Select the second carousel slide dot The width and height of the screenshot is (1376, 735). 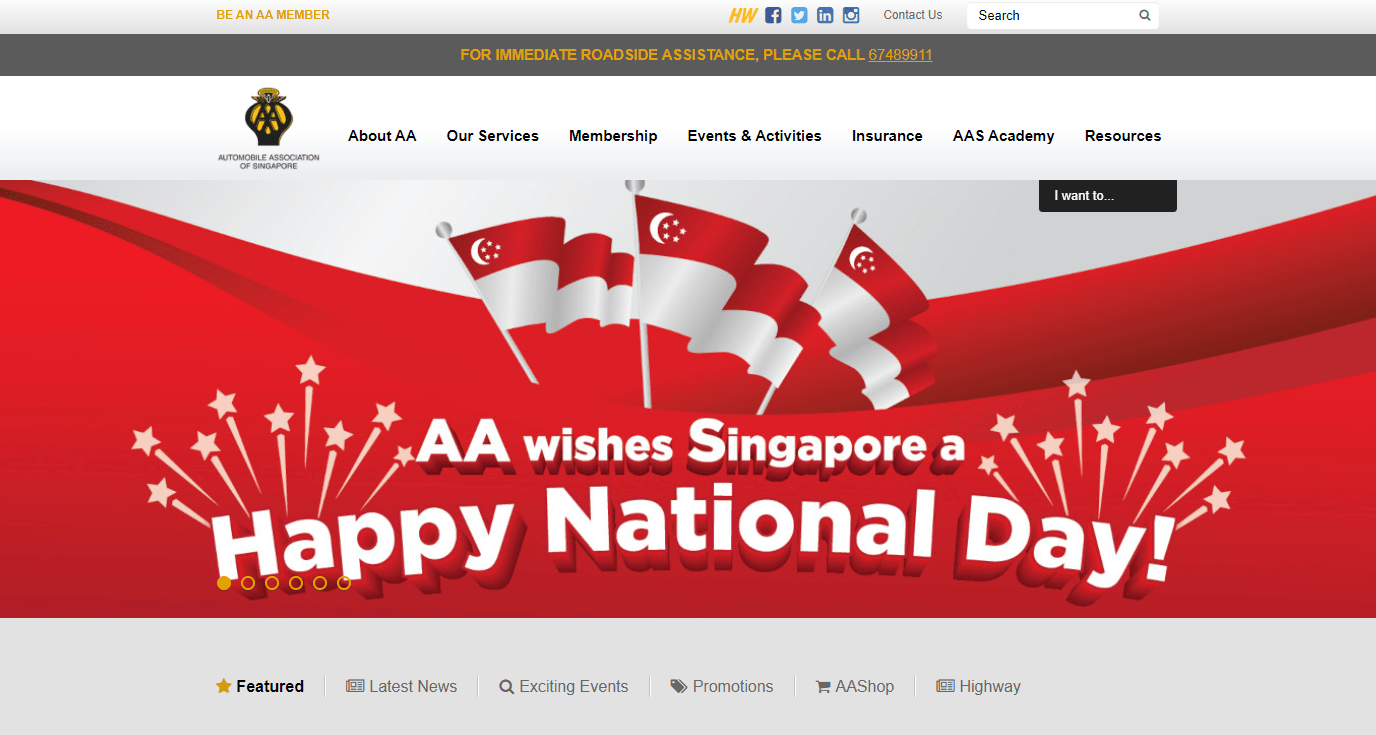click(x=248, y=583)
